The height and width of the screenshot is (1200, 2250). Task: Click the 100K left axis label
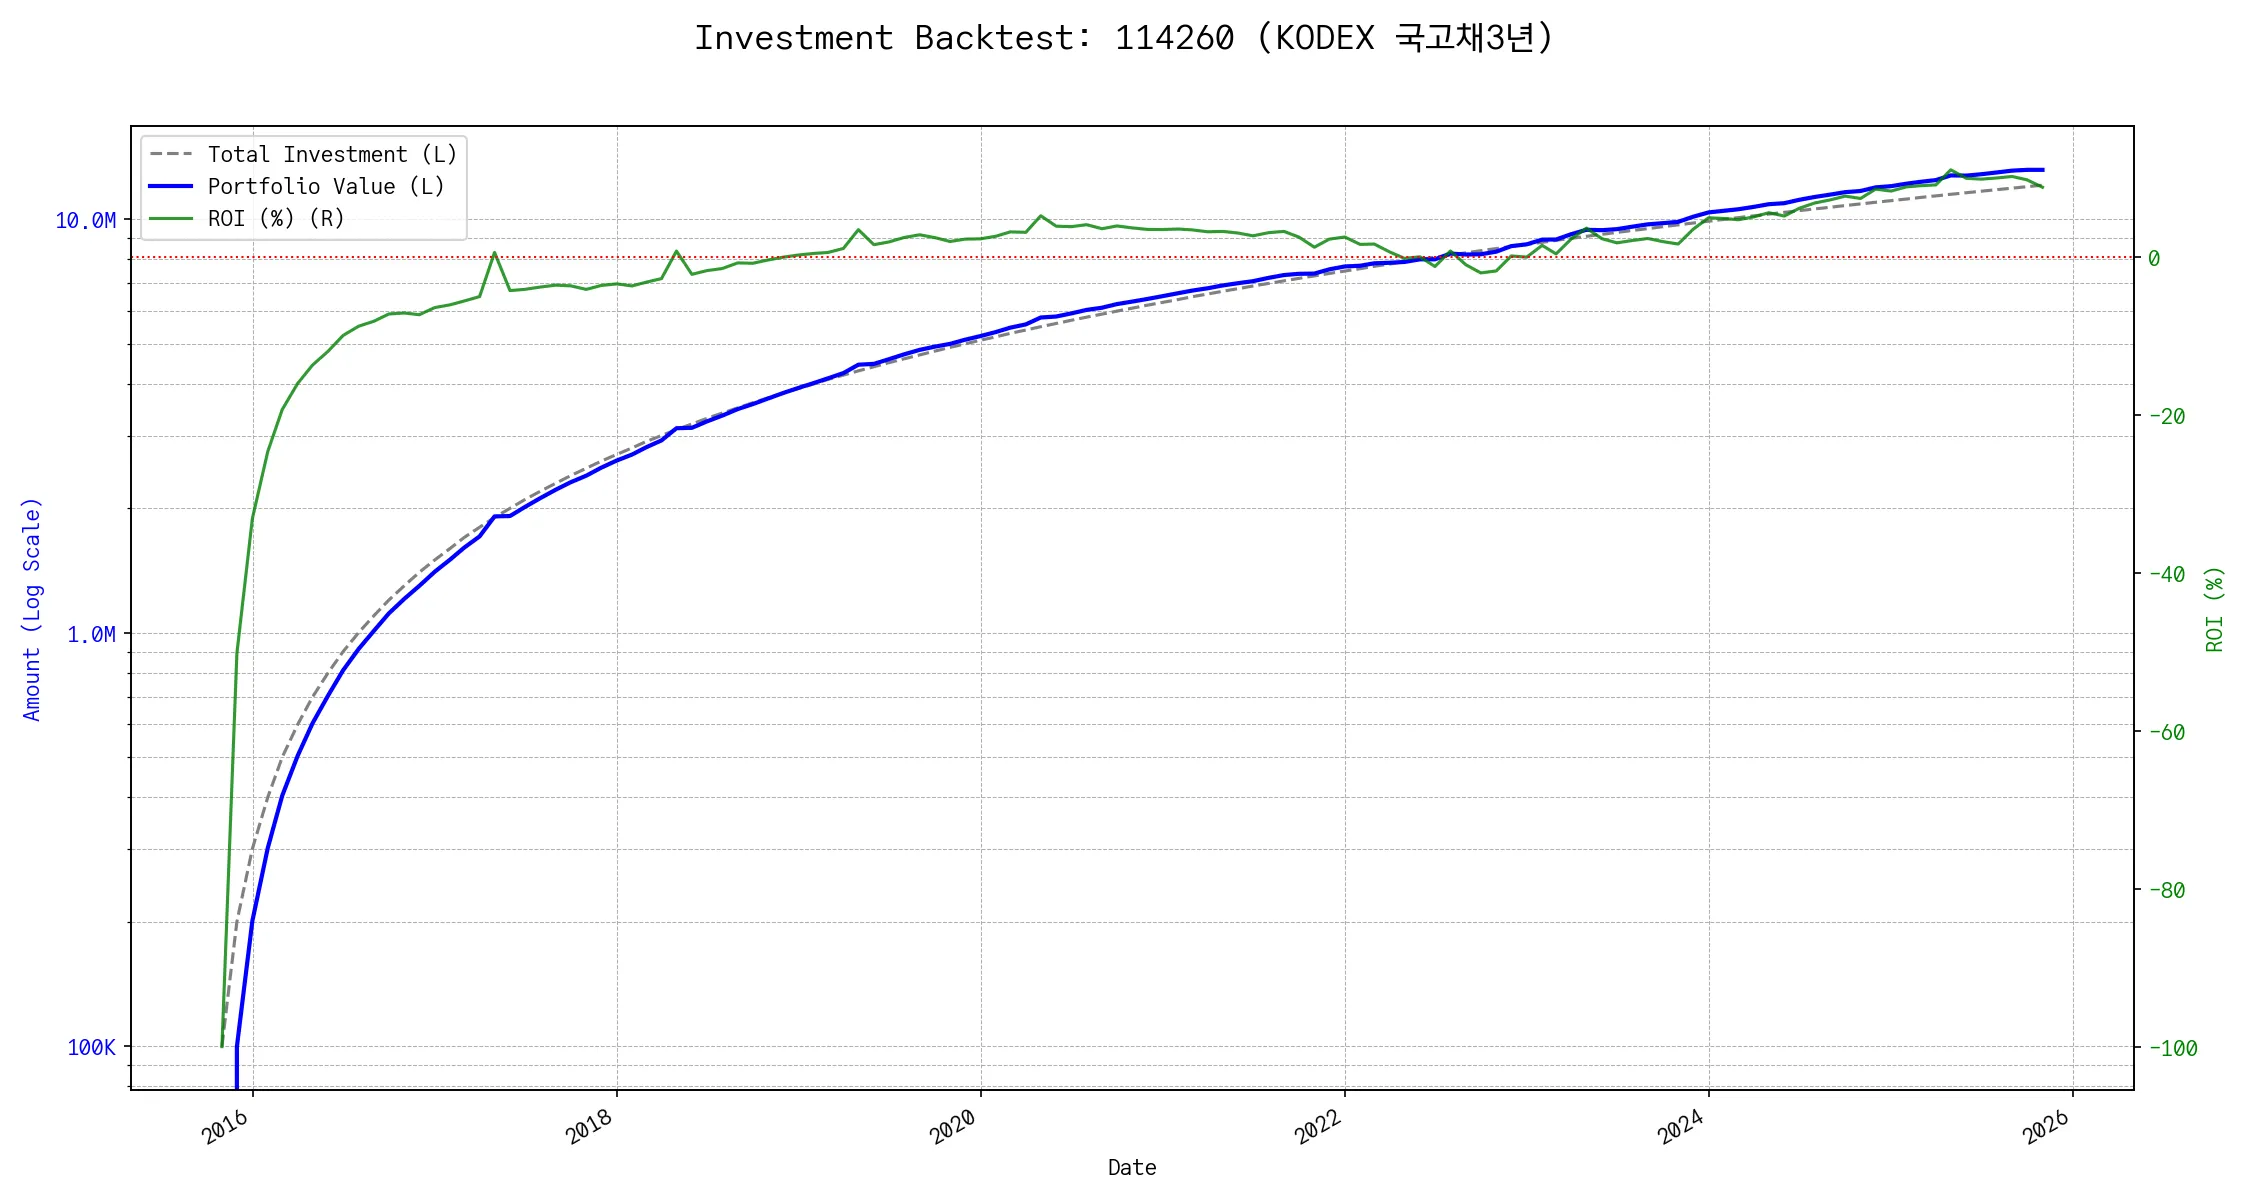click(x=91, y=1047)
